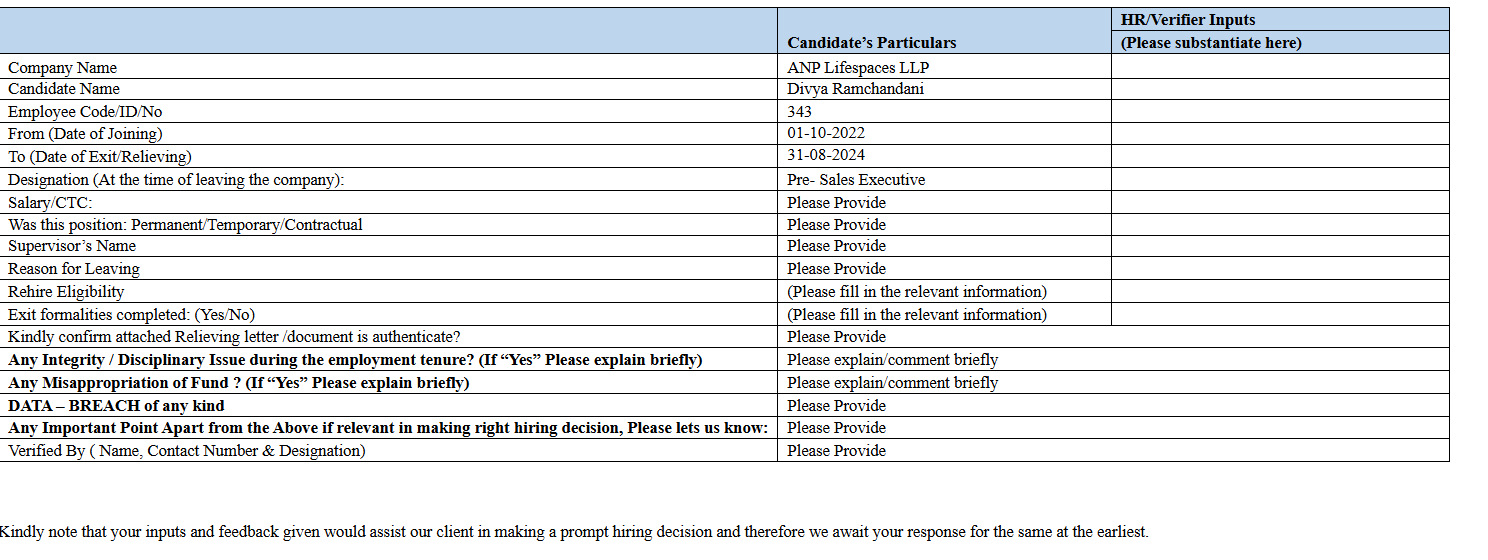Click the Rehire Eligibility fill-in placeholder text
This screenshot has width=1488, height=560.
[x=916, y=292]
